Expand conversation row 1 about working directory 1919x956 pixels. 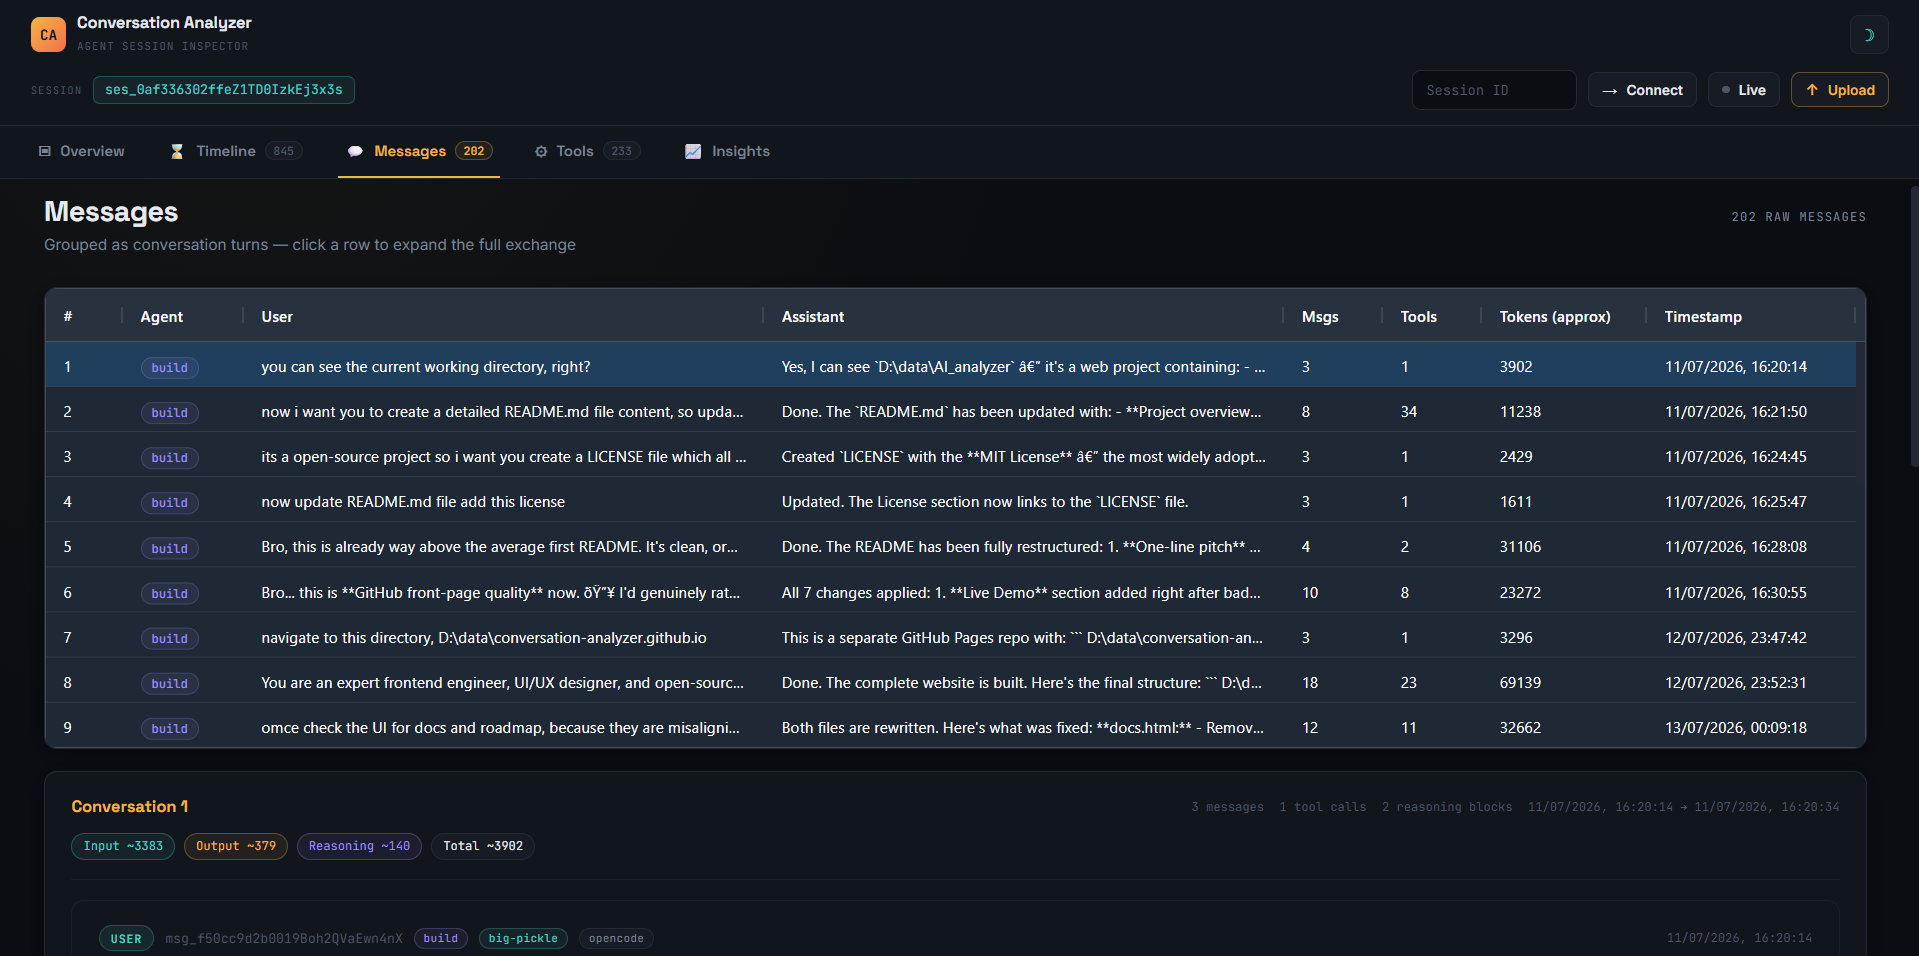point(950,367)
